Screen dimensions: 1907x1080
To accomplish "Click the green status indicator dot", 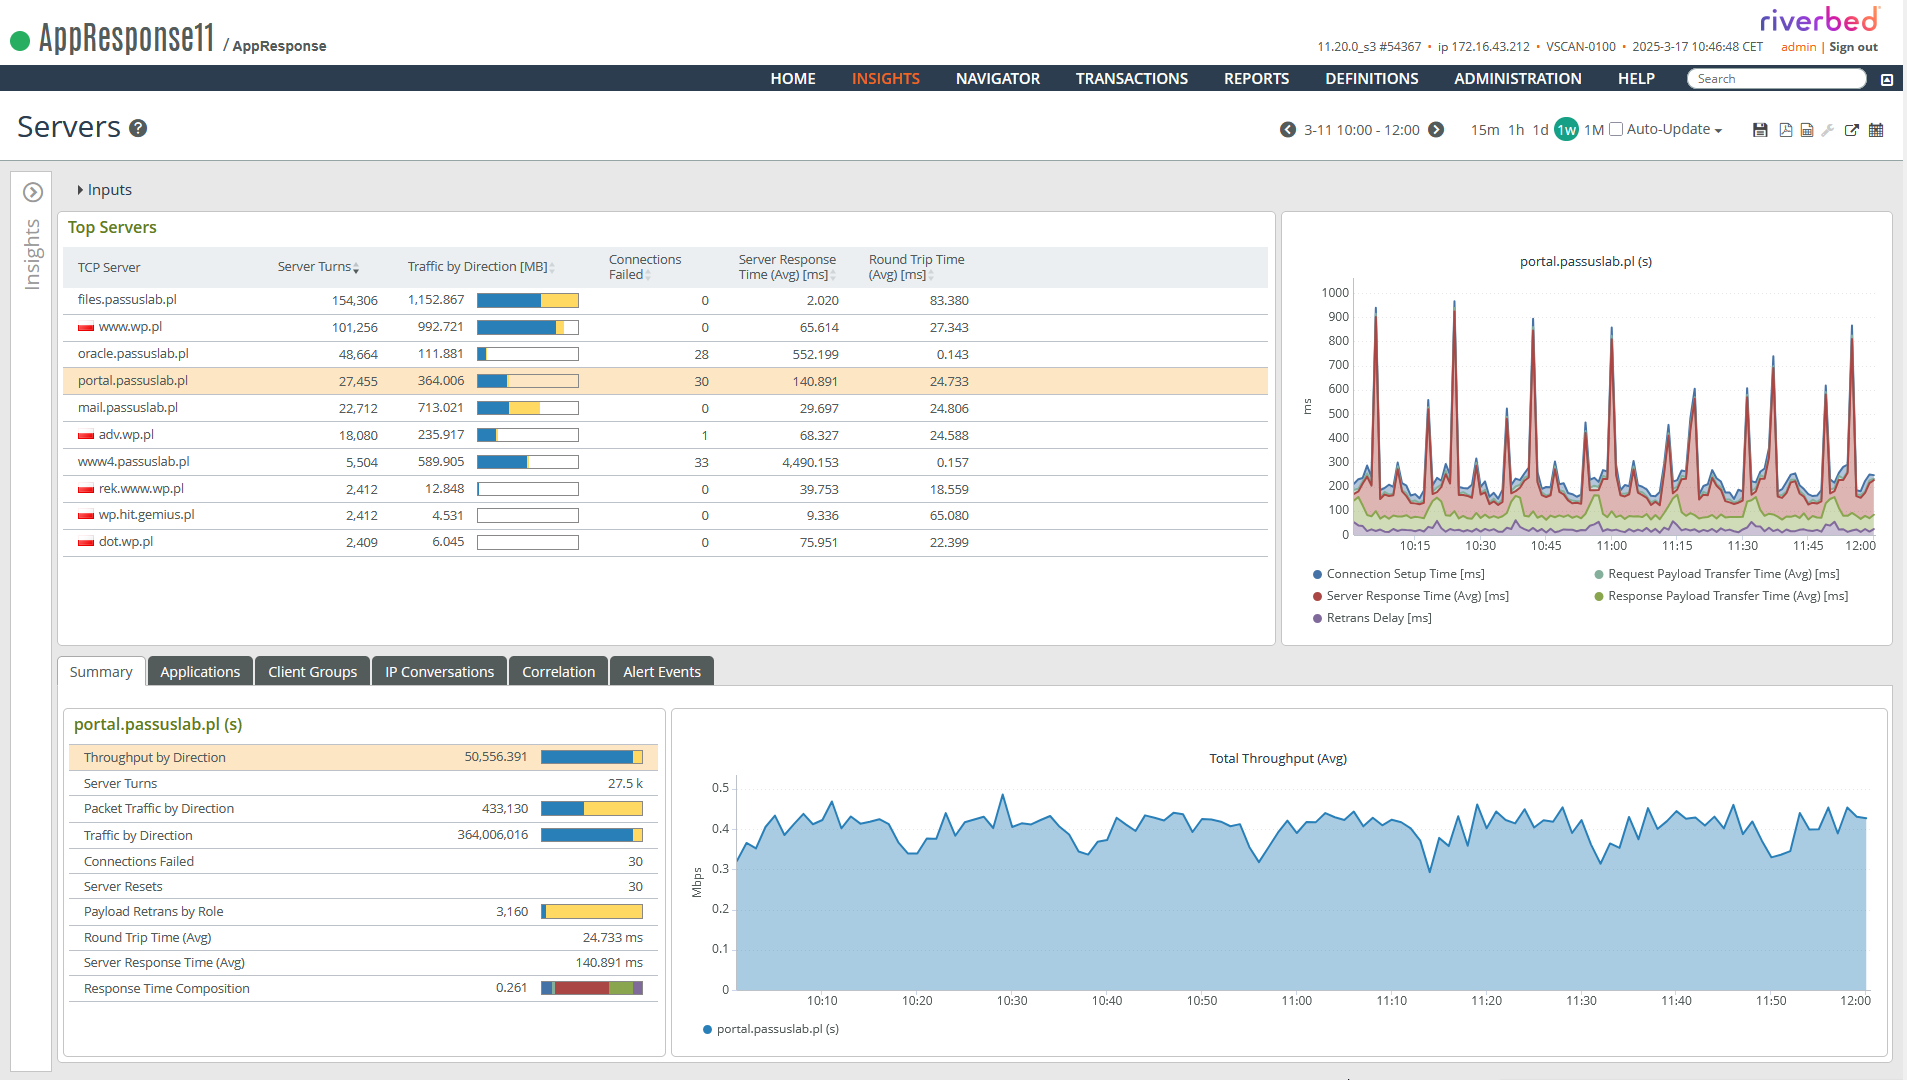I will 20,41.
